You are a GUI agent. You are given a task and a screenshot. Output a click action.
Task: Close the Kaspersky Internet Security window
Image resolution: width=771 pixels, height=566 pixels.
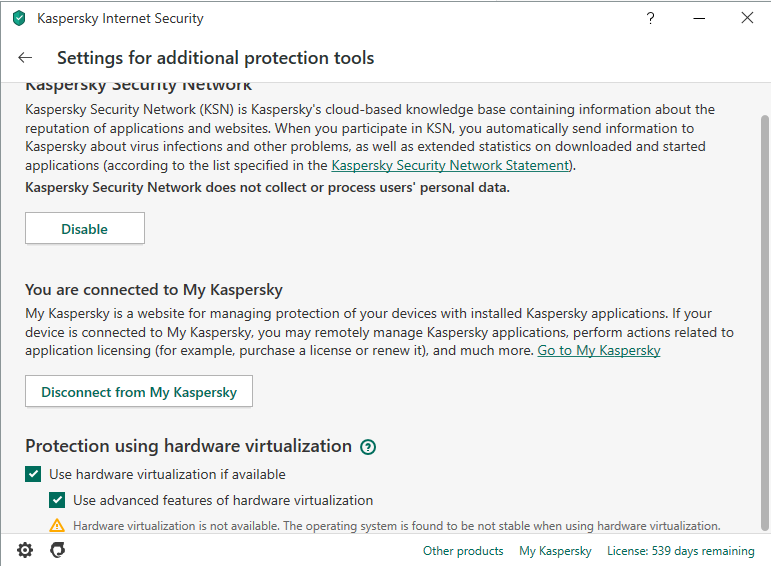(747, 18)
